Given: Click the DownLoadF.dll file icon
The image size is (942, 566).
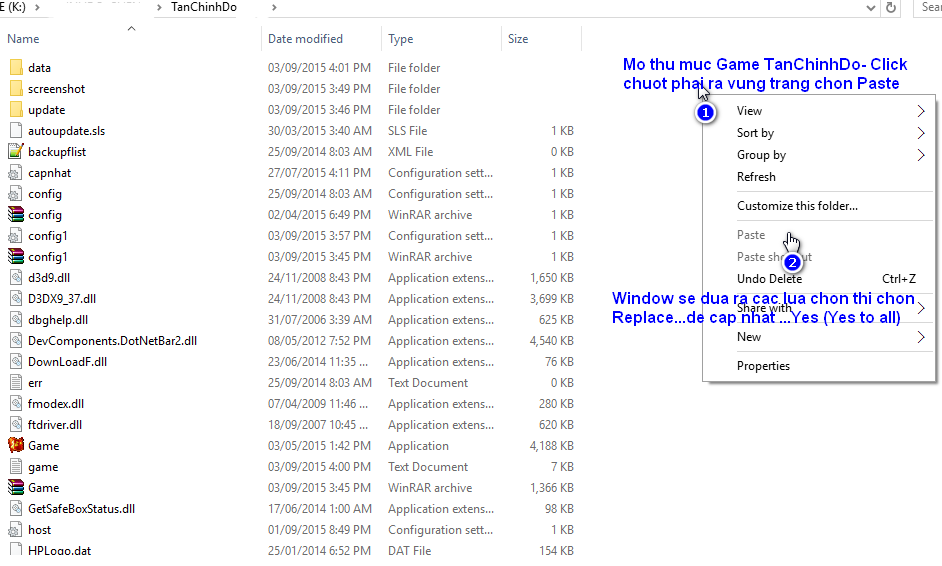Looking at the screenshot, I should (x=16, y=362).
